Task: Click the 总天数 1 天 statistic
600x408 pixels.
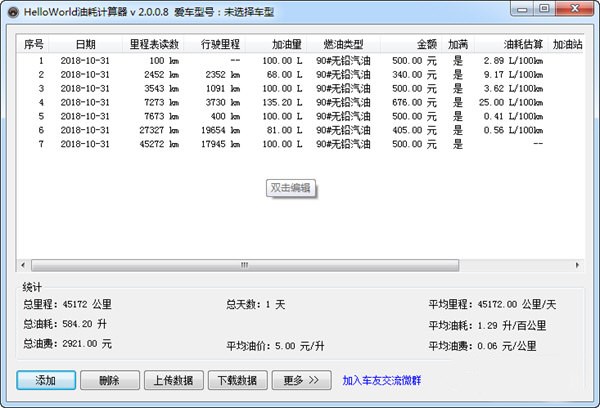Action: pos(256,305)
